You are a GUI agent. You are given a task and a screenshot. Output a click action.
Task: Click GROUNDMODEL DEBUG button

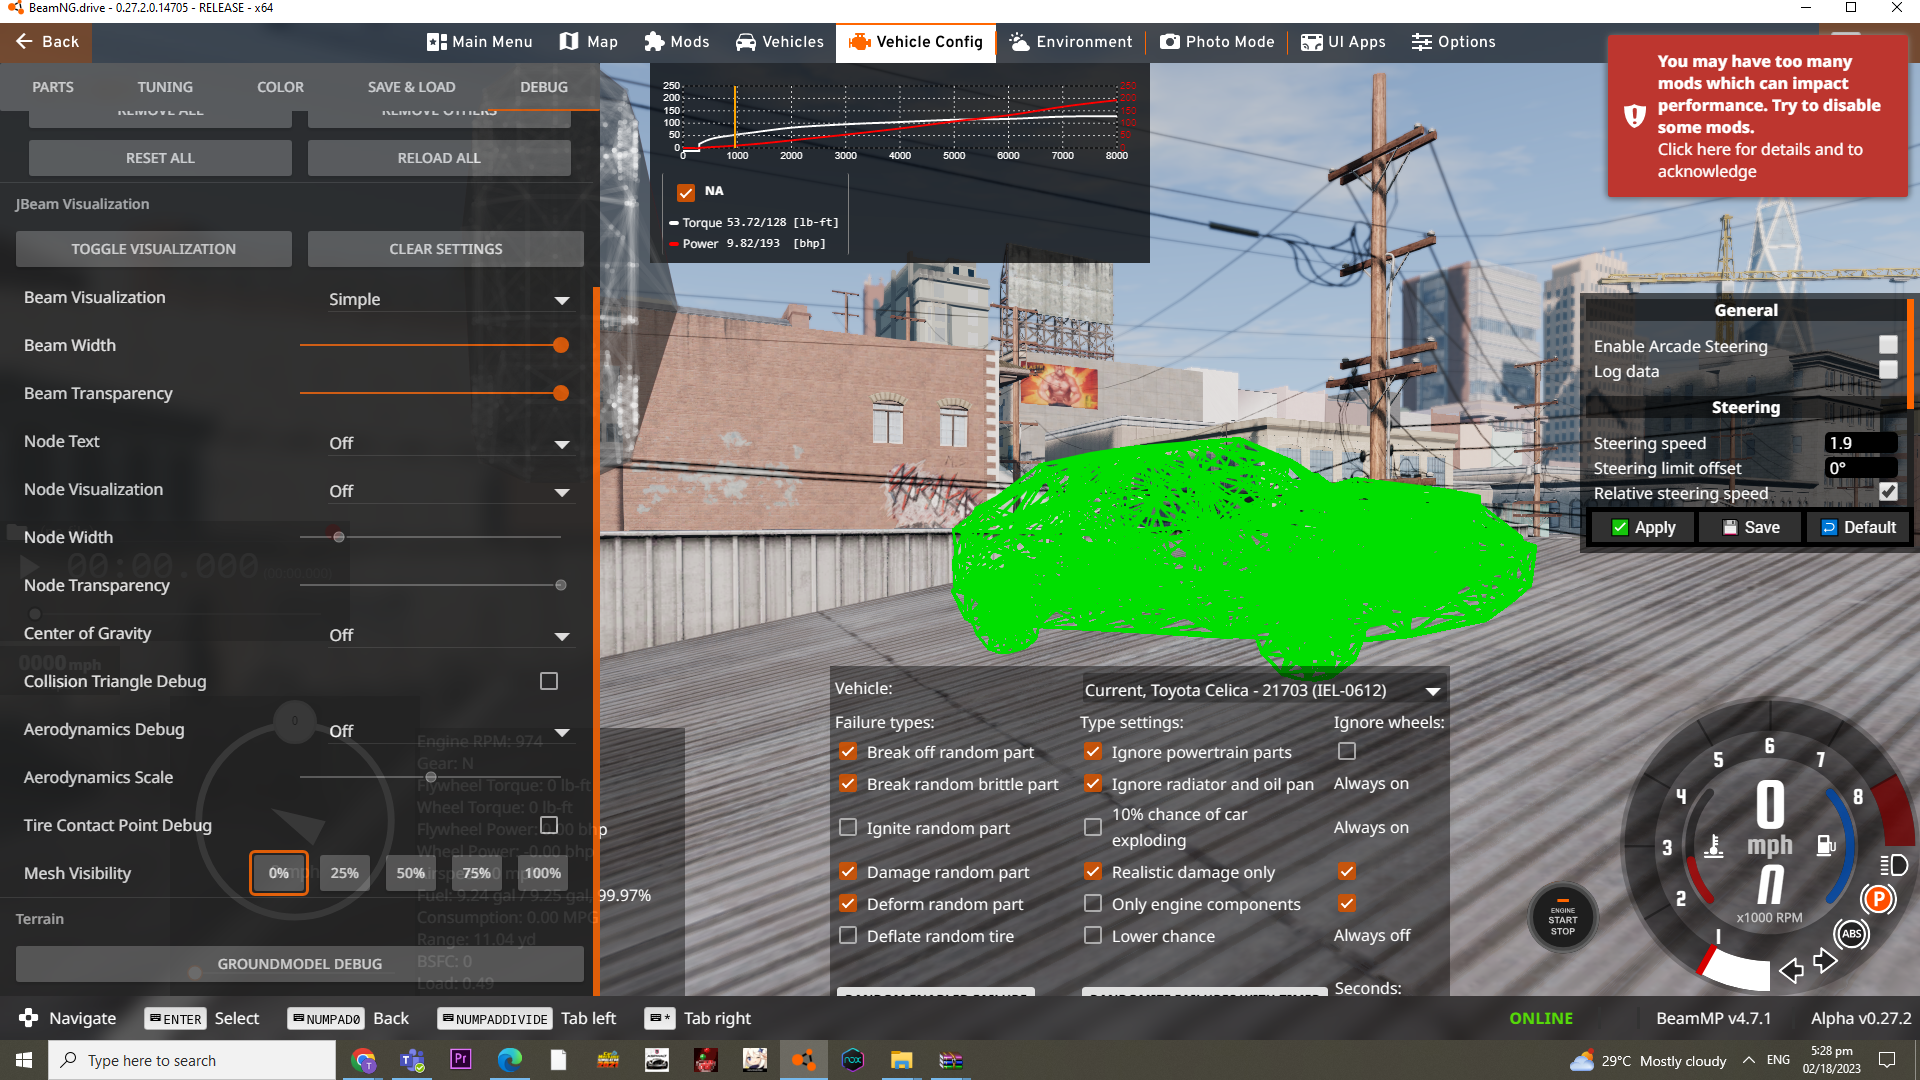pos(300,964)
